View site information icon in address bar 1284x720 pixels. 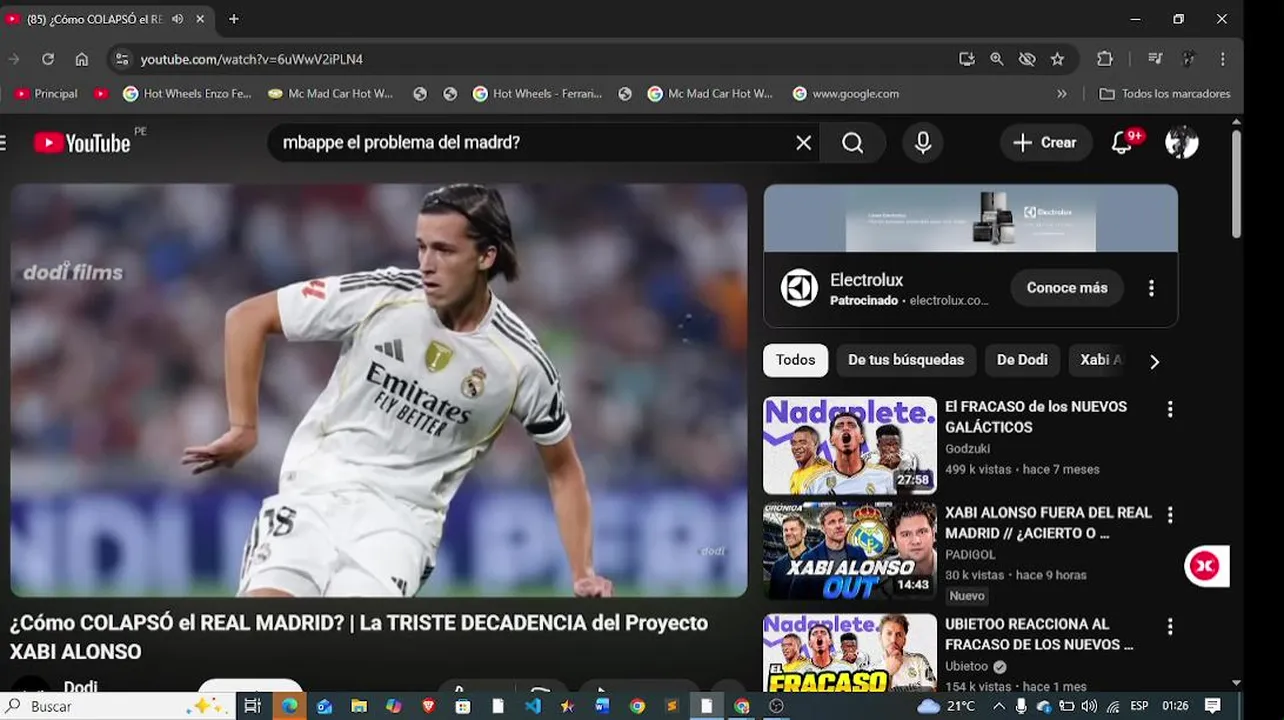tap(122, 59)
